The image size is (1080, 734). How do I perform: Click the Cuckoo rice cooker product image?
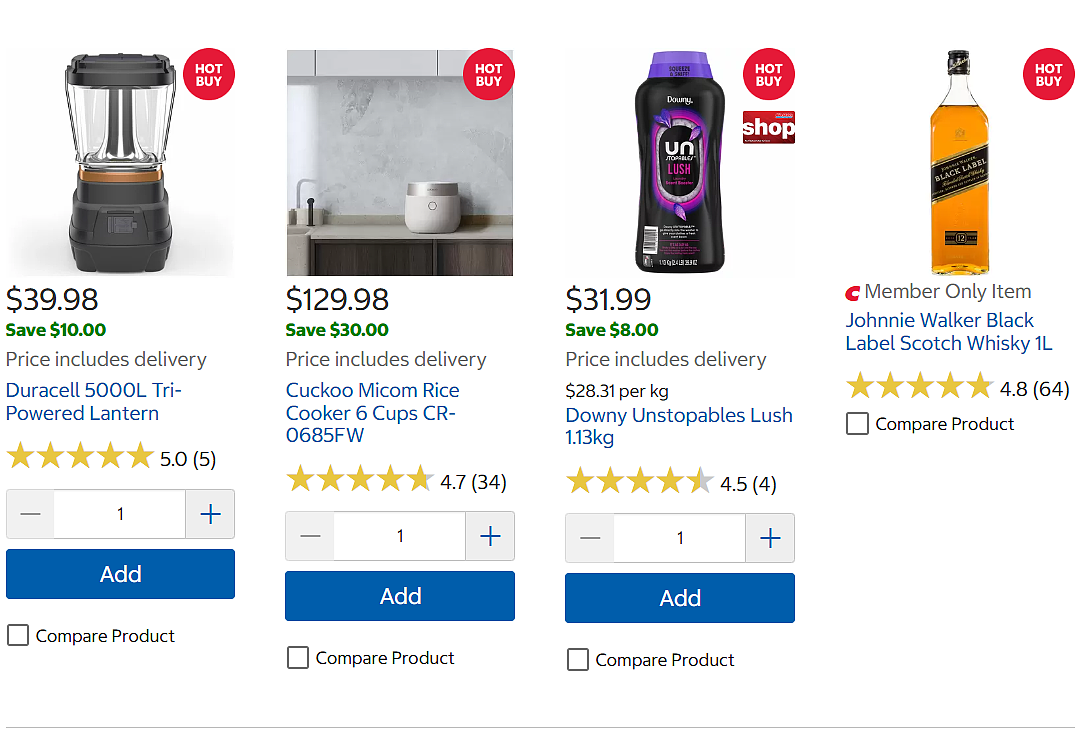(x=399, y=162)
